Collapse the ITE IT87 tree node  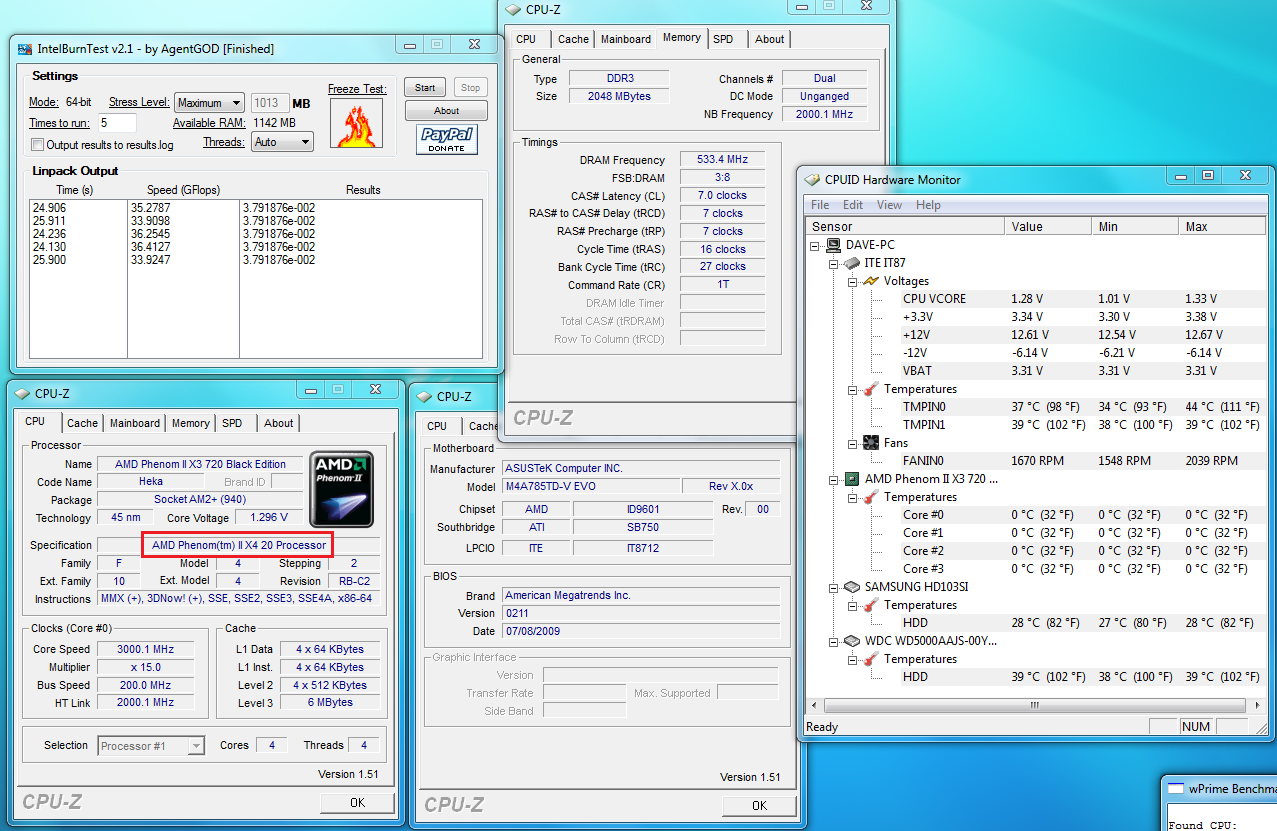[834, 263]
